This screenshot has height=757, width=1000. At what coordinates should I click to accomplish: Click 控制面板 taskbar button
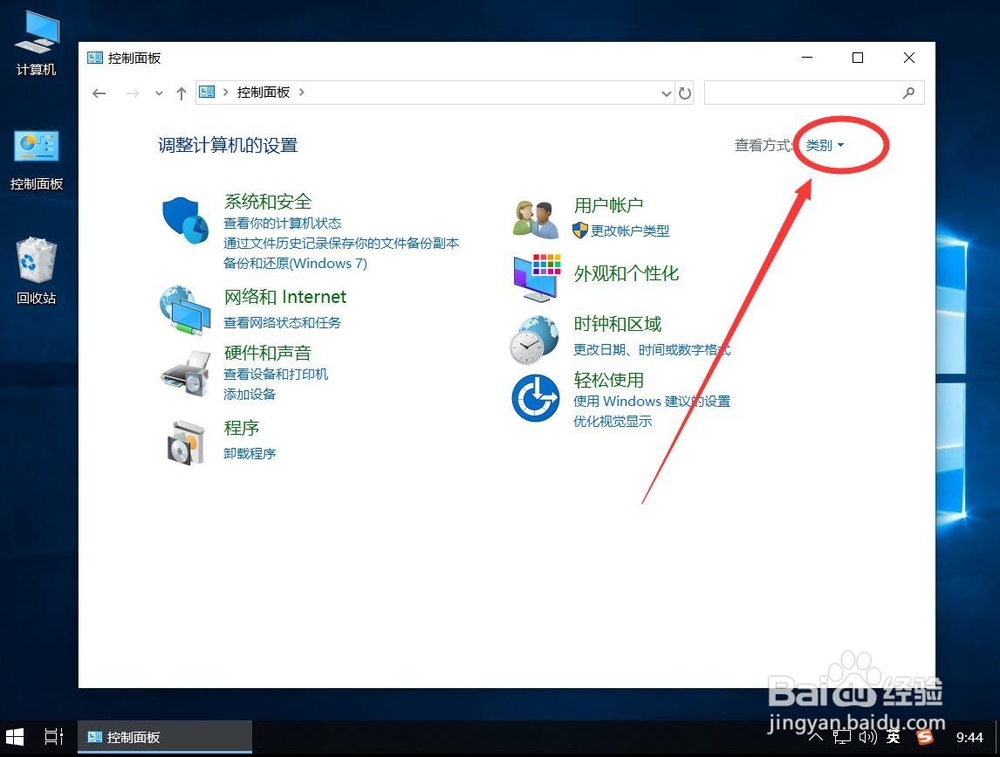click(165, 737)
